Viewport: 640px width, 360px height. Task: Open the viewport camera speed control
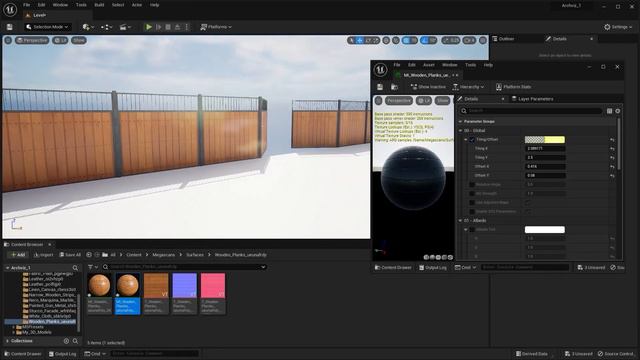pos(469,40)
